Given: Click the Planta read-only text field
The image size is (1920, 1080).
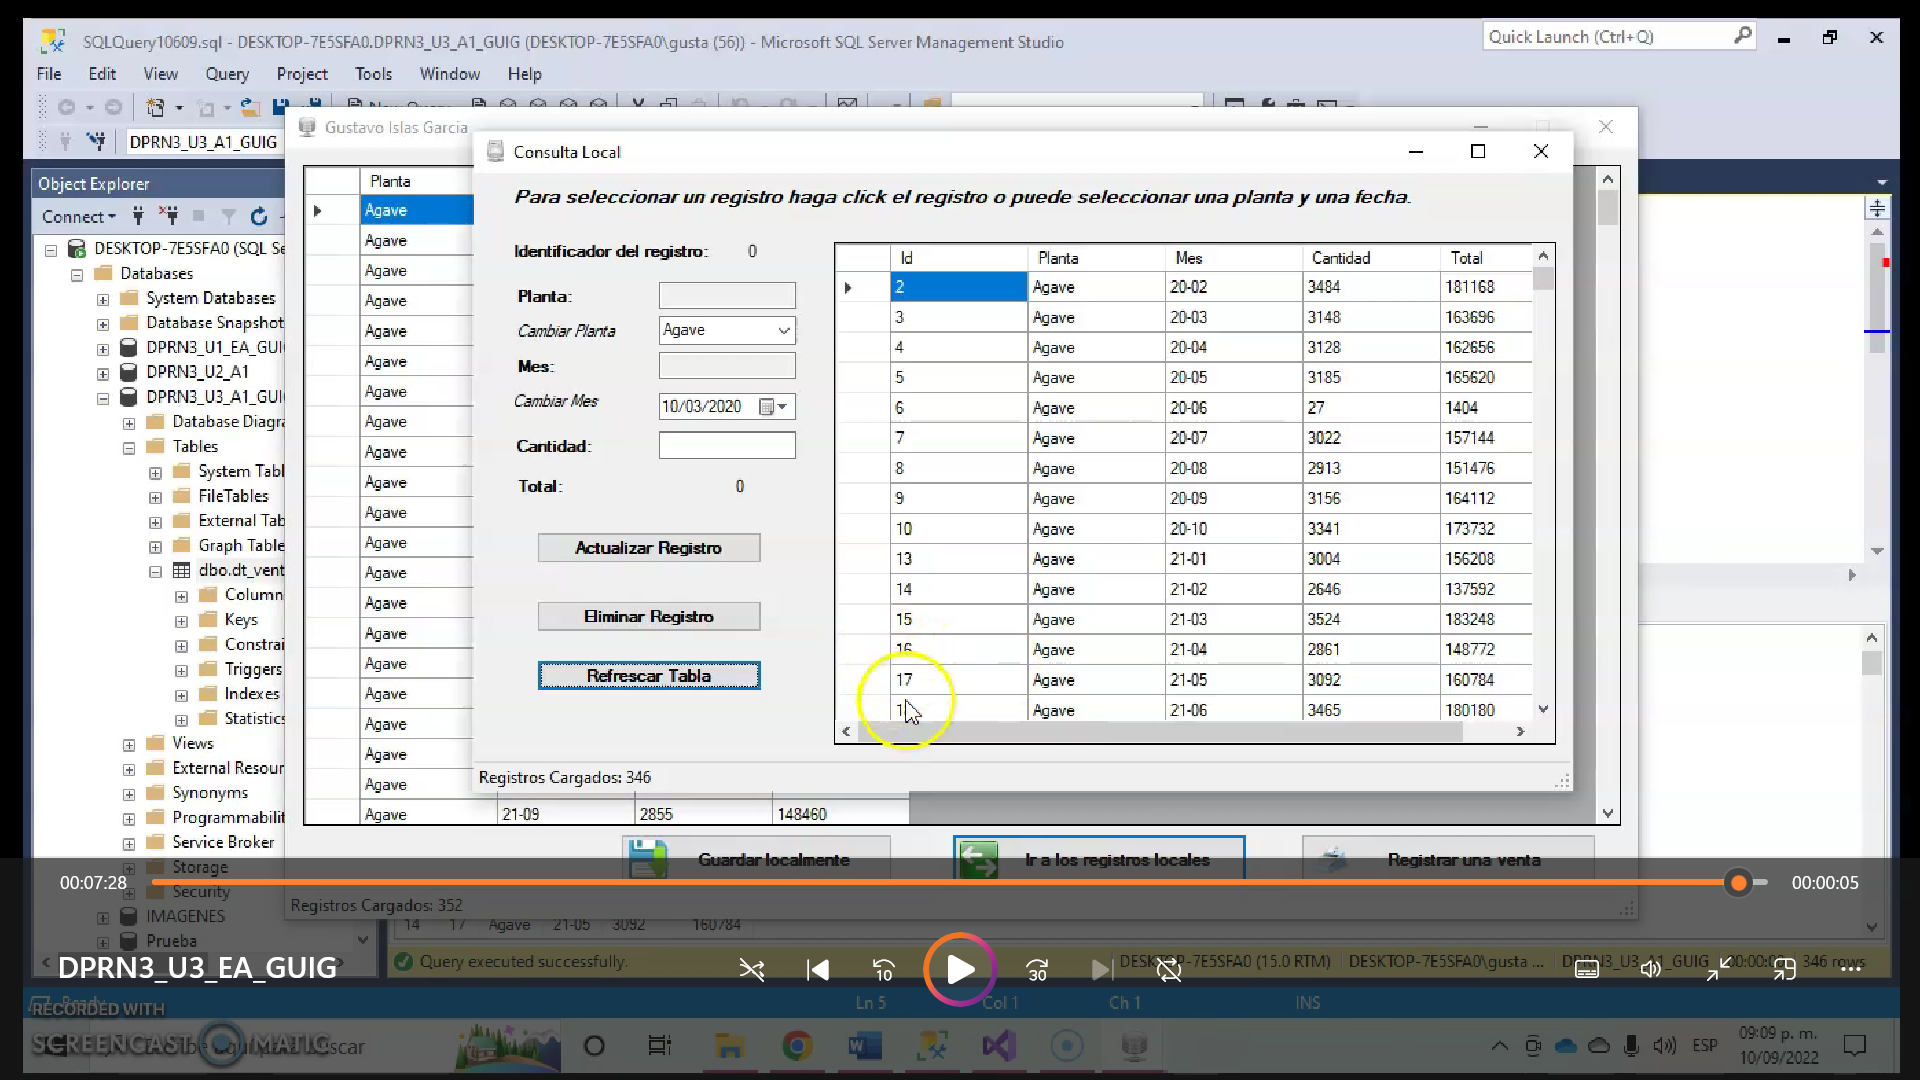Looking at the screenshot, I should point(727,296).
